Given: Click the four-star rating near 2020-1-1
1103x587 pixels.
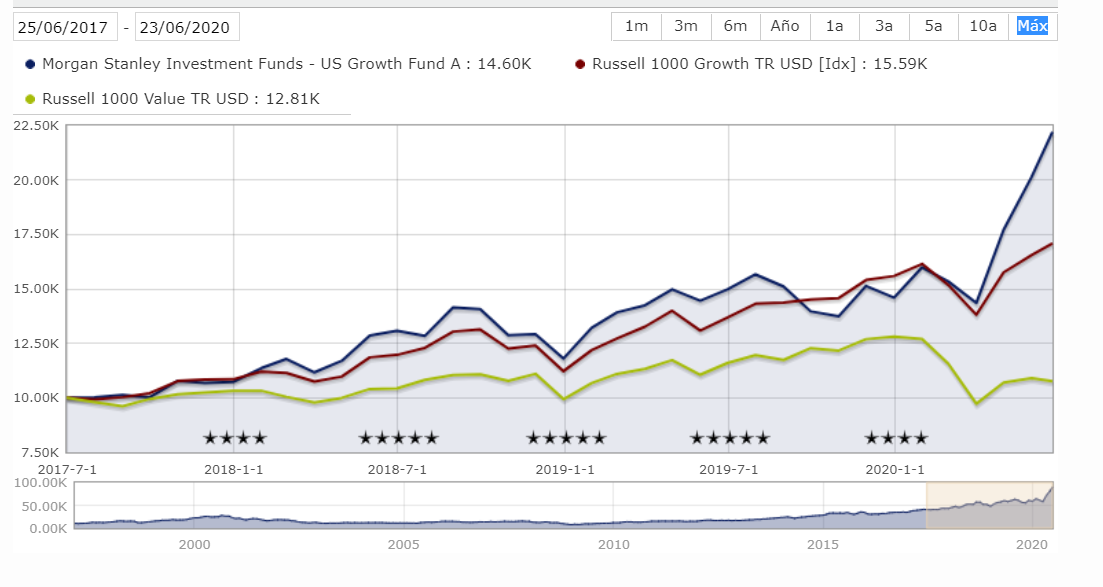Looking at the screenshot, I should pyautogui.click(x=896, y=438).
